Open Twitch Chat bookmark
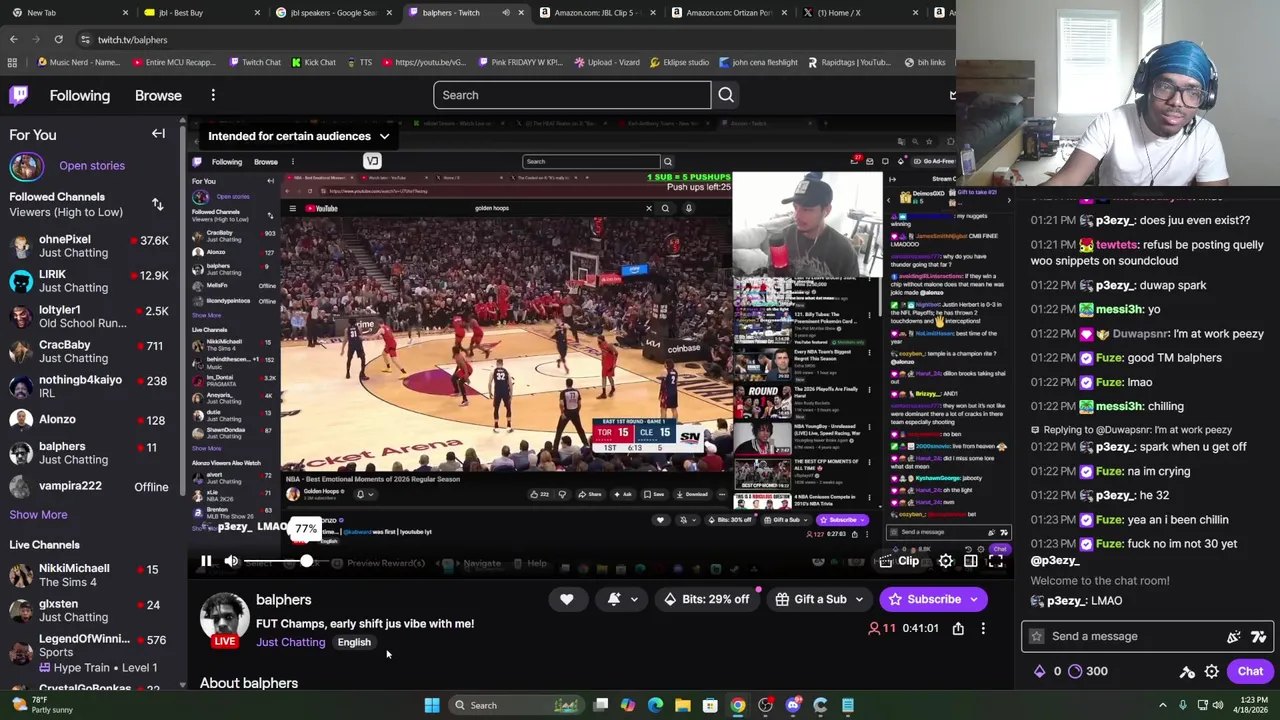1280x720 pixels. (254, 62)
